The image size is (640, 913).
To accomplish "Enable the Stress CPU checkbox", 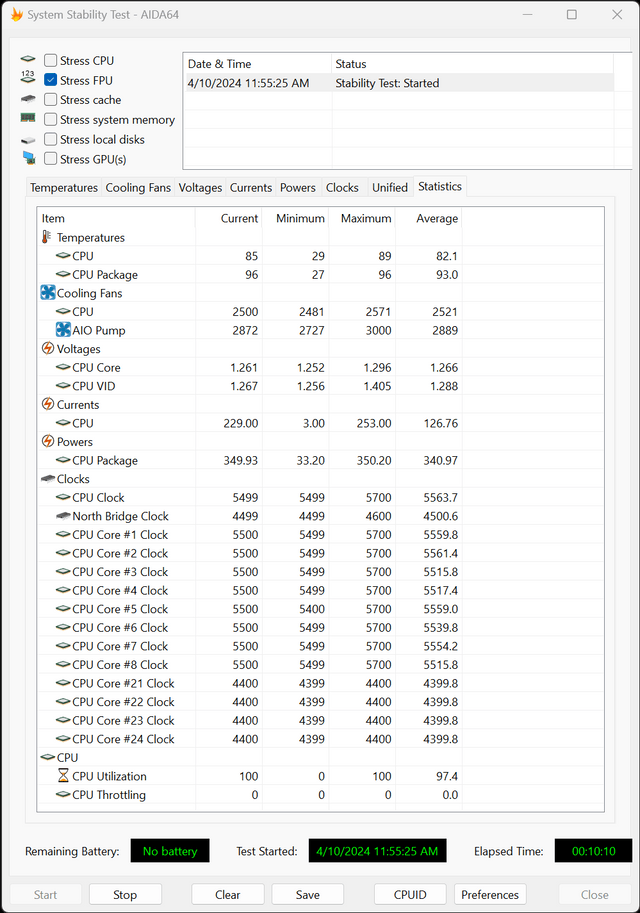I will click(x=51, y=61).
